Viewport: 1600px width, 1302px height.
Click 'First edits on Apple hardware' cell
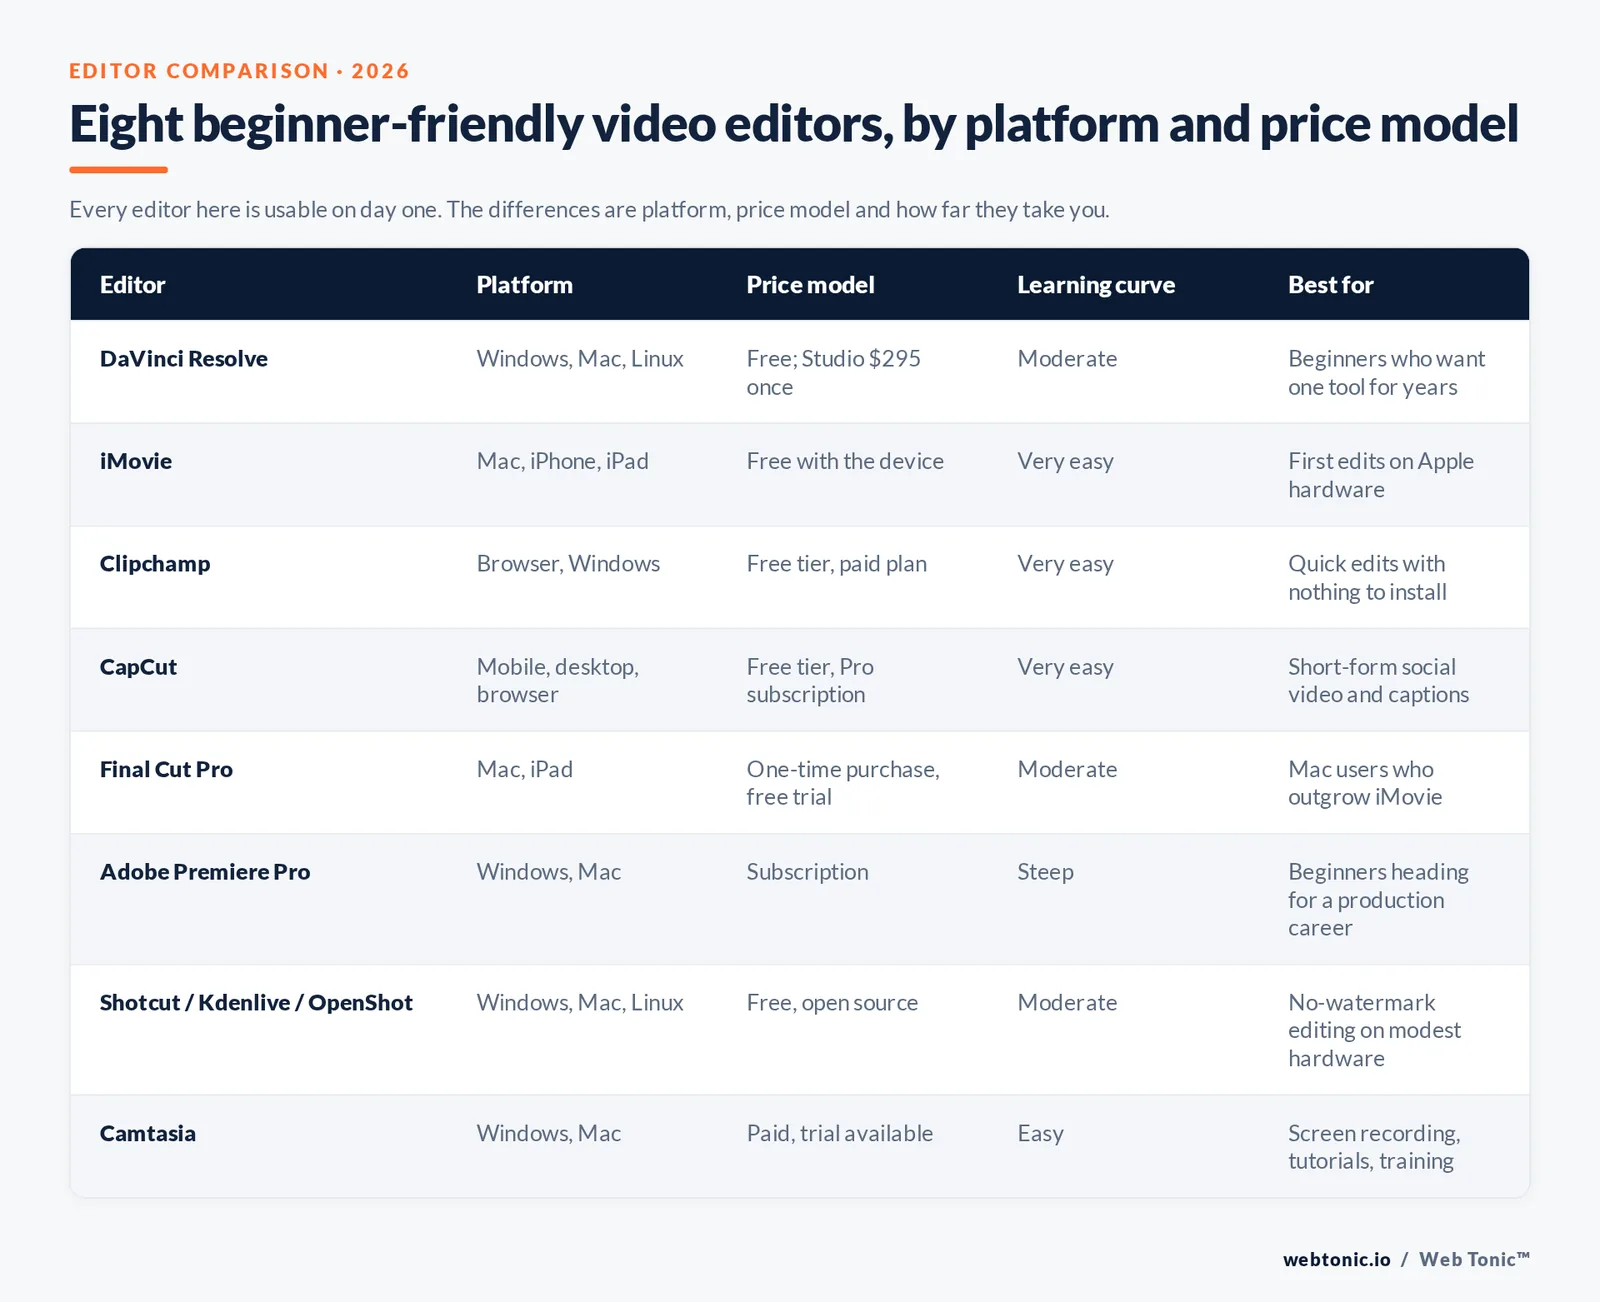point(1381,475)
